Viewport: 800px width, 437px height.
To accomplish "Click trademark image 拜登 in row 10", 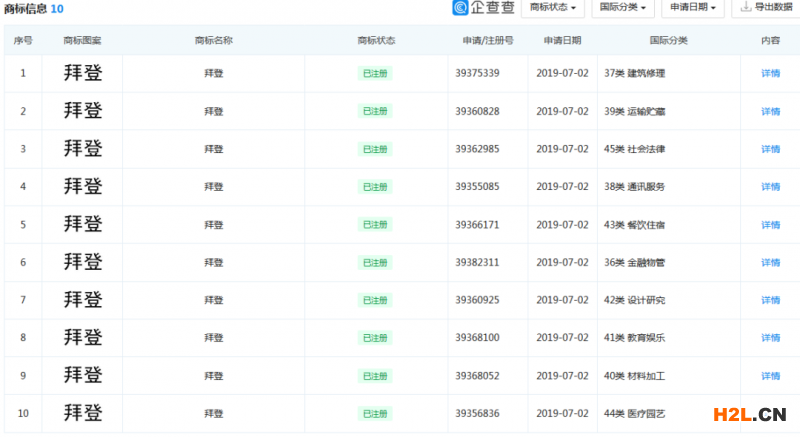I will 83,413.
